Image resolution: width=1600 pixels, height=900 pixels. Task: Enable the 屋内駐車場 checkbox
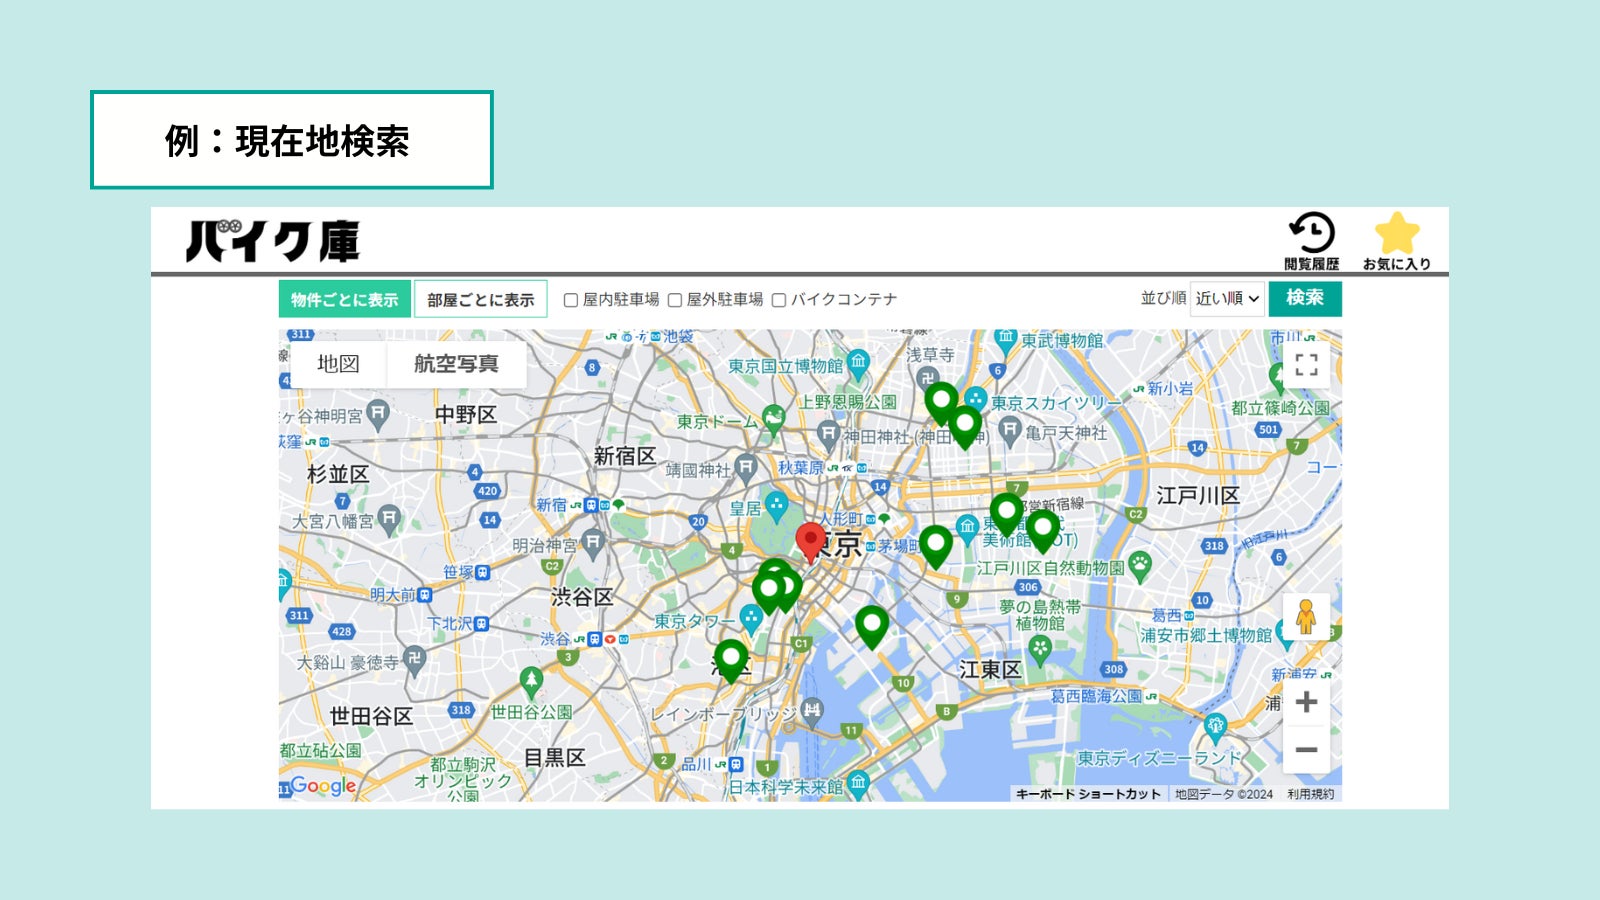click(x=571, y=300)
